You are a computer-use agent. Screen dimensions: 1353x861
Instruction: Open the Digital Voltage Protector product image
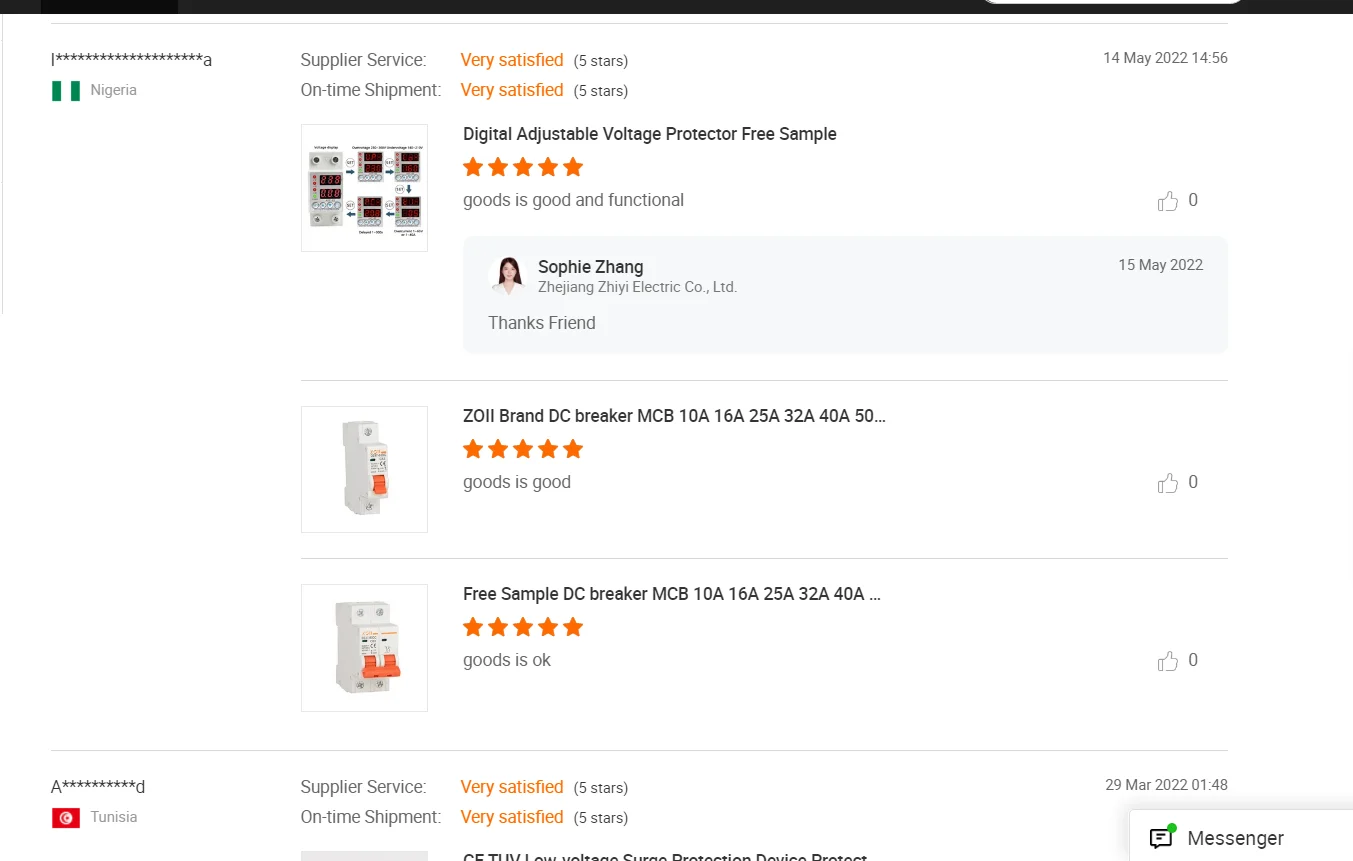(364, 188)
